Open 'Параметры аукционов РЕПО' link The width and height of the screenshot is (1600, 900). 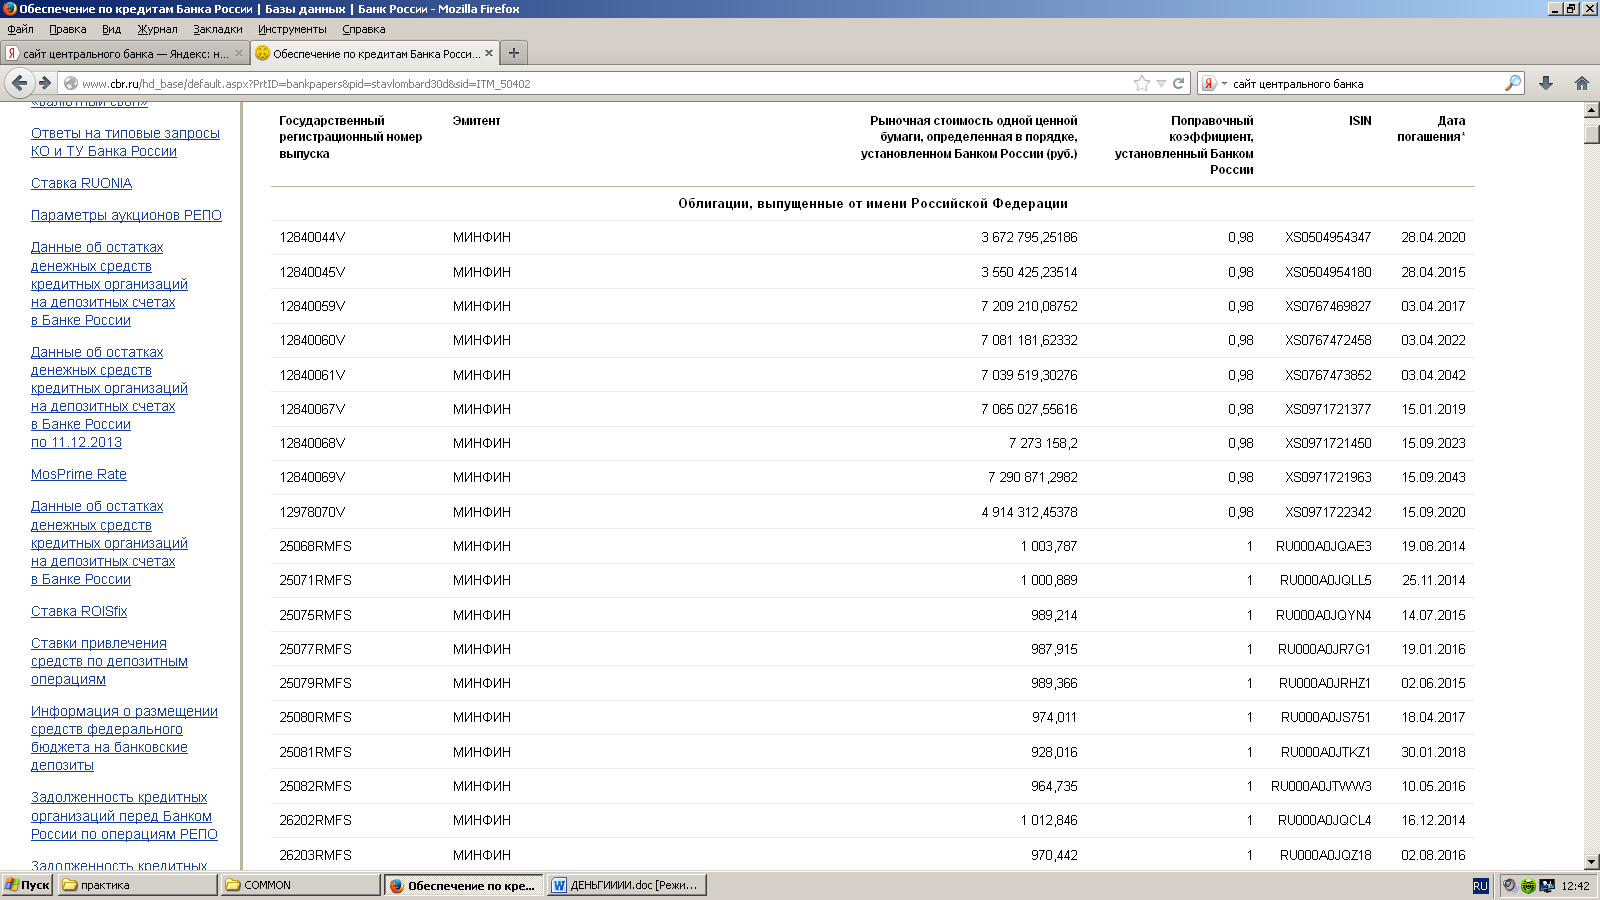click(x=126, y=215)
